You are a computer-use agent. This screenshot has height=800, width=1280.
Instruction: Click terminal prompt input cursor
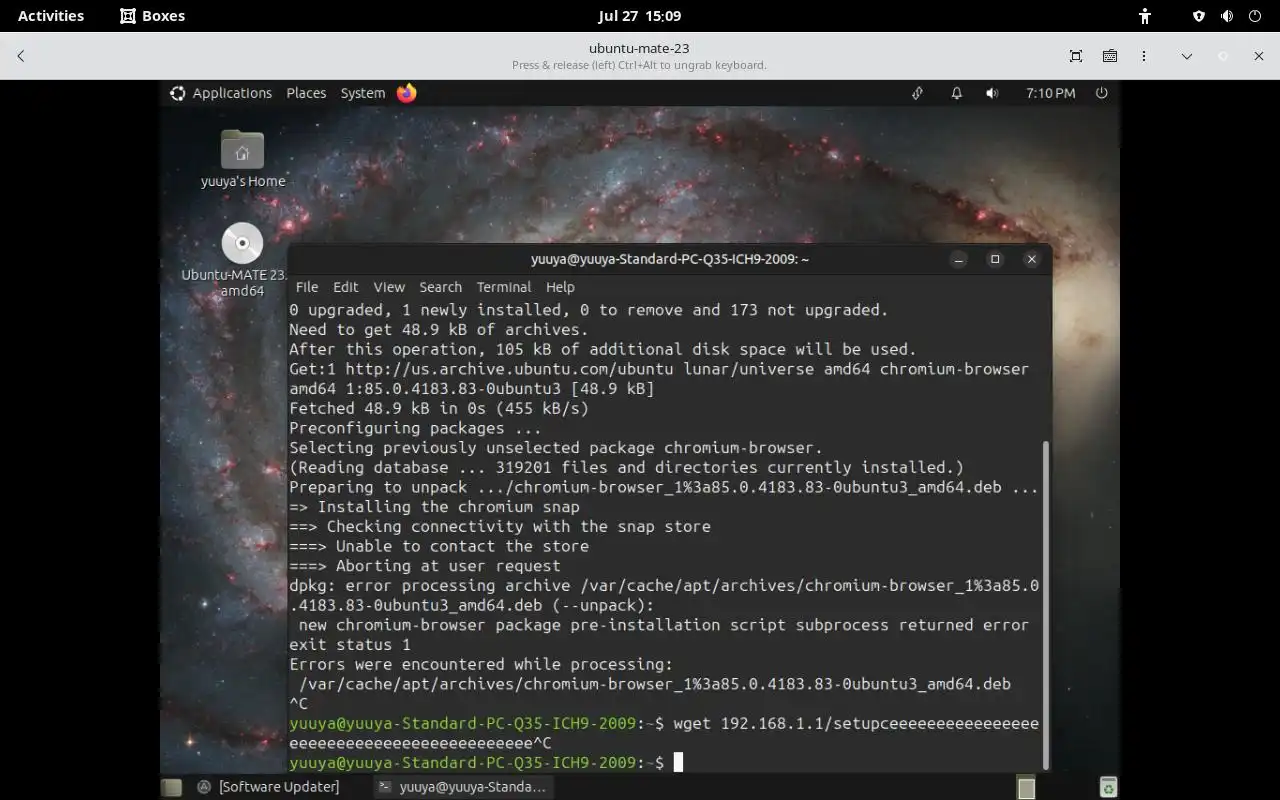(678, 763)
